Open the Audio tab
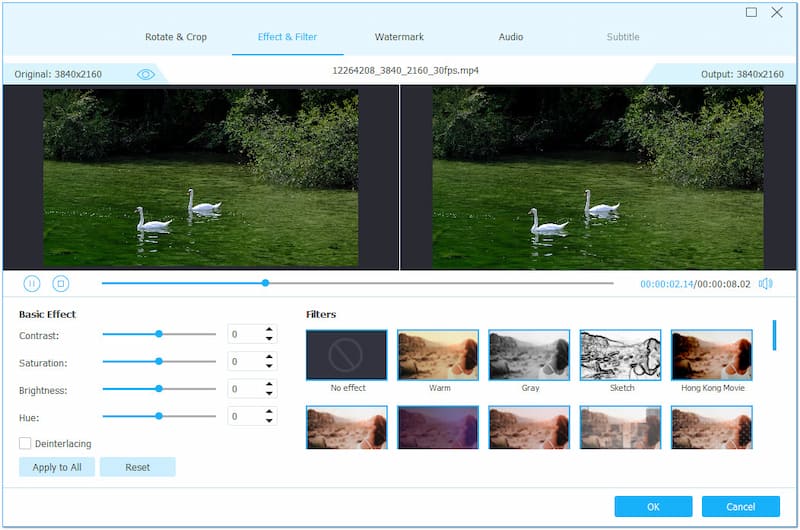 pos(511,37)
